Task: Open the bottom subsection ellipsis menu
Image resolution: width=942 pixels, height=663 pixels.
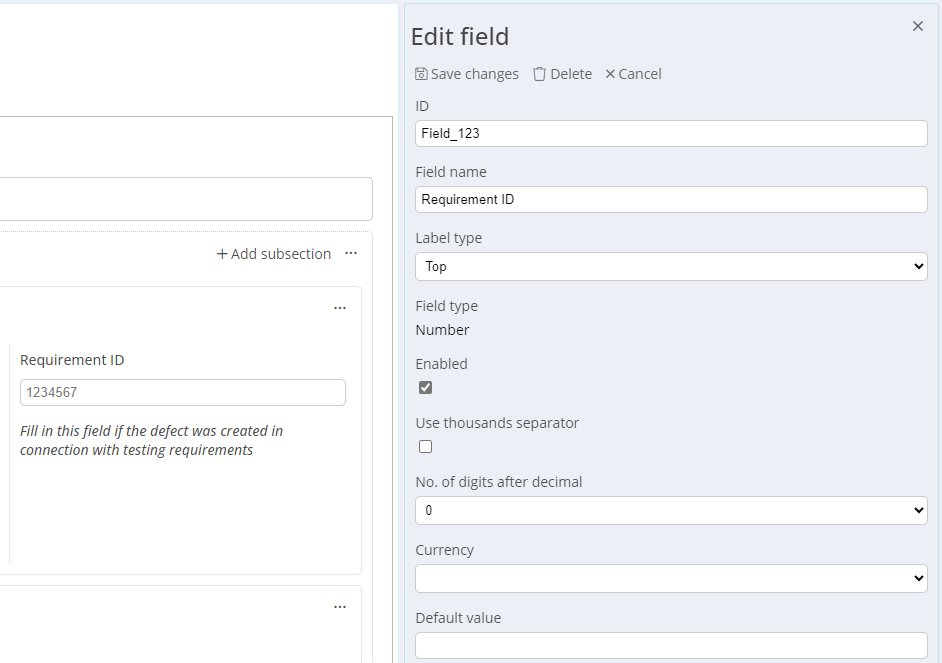Action: click(x=340, y=607)
